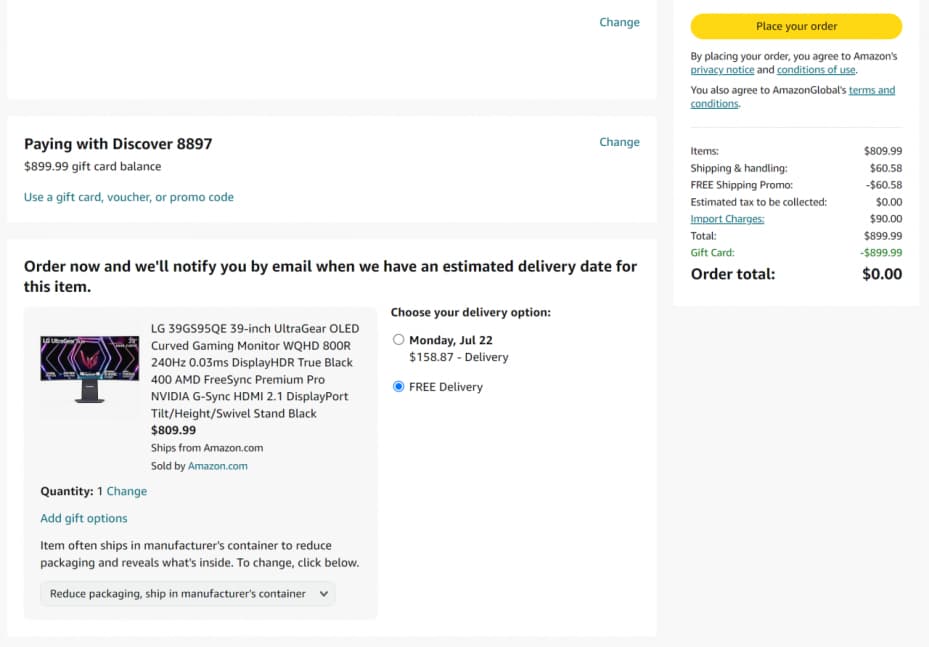
Task: Open AmazonGlobal terms and conditions link
Action: point(793,97)
